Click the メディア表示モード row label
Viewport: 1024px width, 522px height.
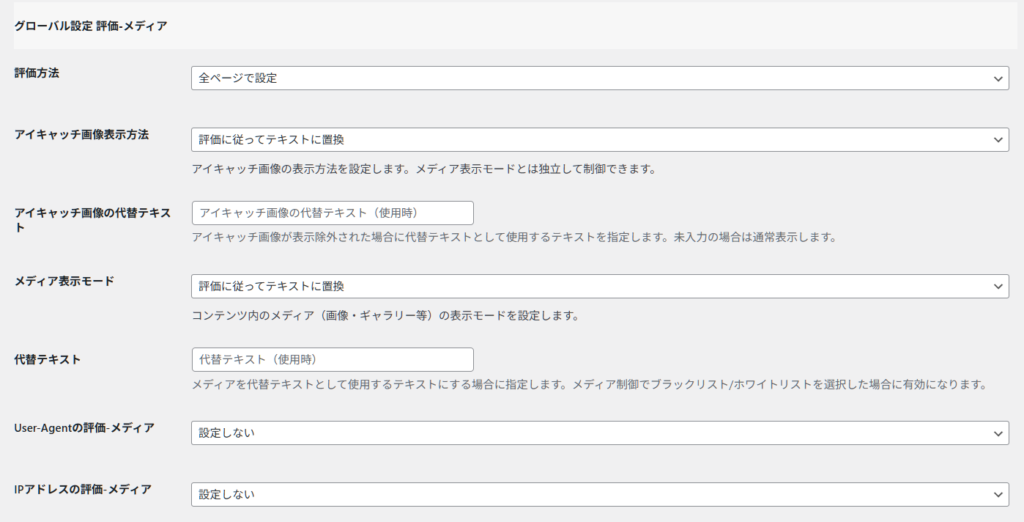[x=64, y=281]
